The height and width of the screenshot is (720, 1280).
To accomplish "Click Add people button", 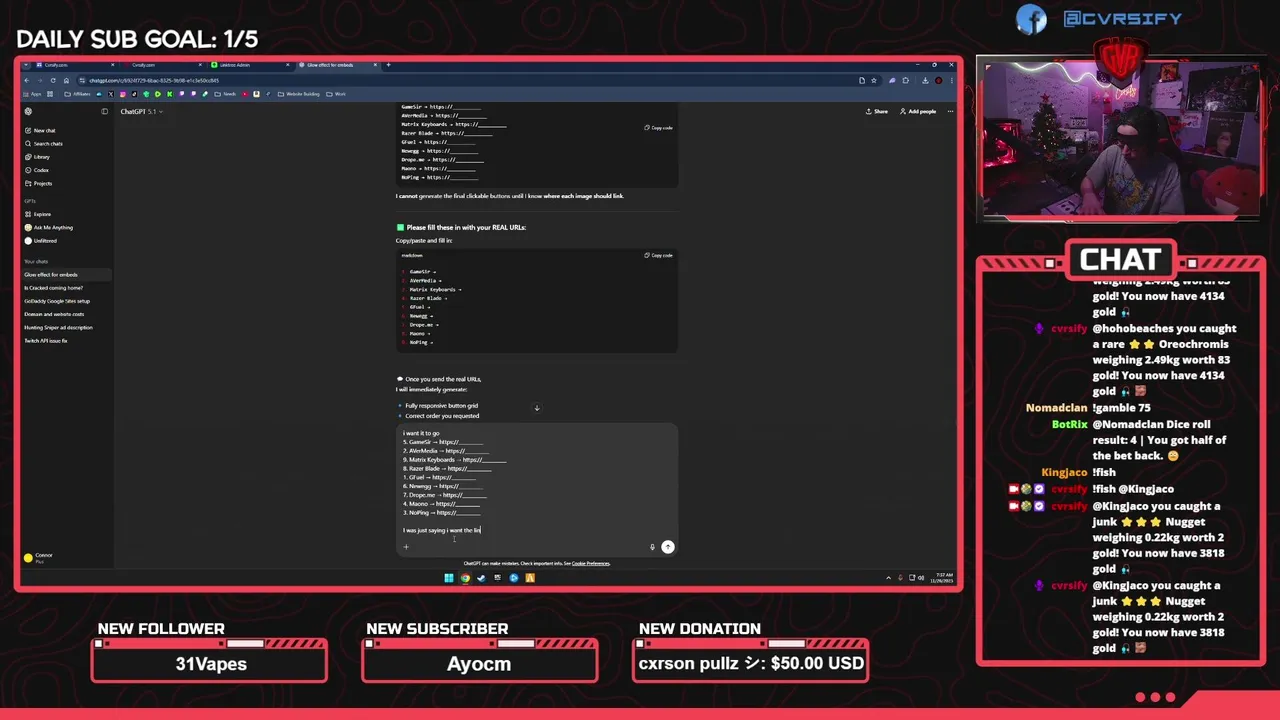I will [x=918, y=111].
